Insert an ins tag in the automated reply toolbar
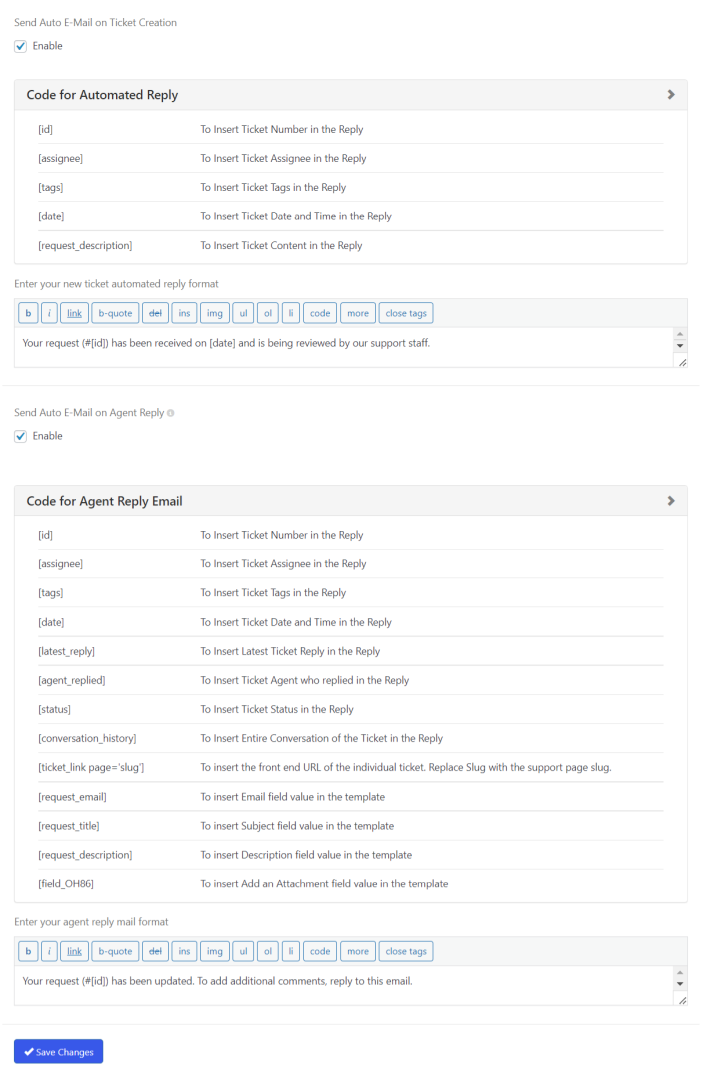The height and width of the screenshot is (1076, 703). click(x=184, y=312)
